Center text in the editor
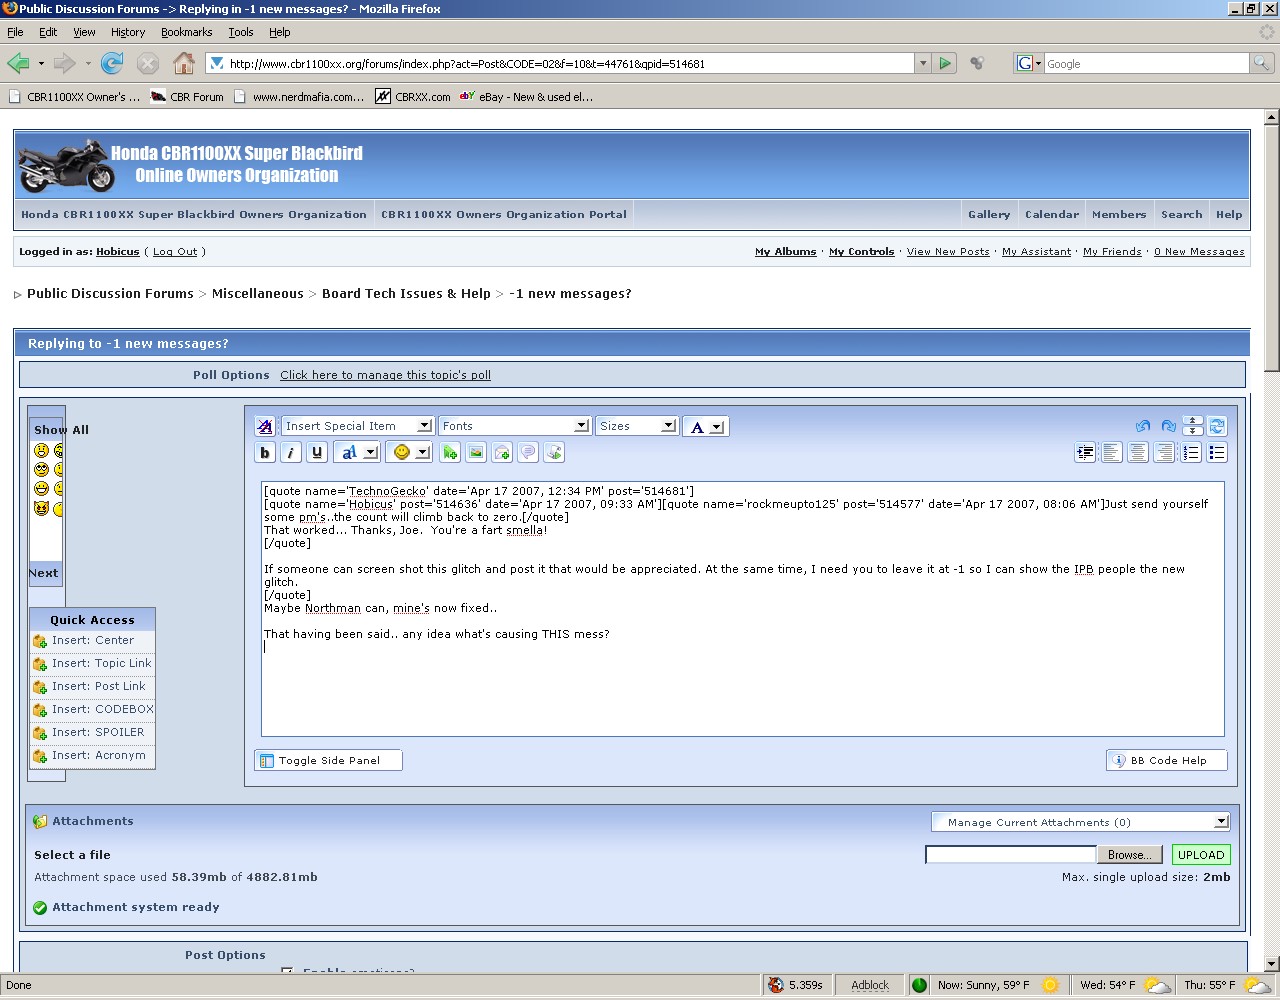Viewport: 1280px width, 1000px height. coord(1138,453)
